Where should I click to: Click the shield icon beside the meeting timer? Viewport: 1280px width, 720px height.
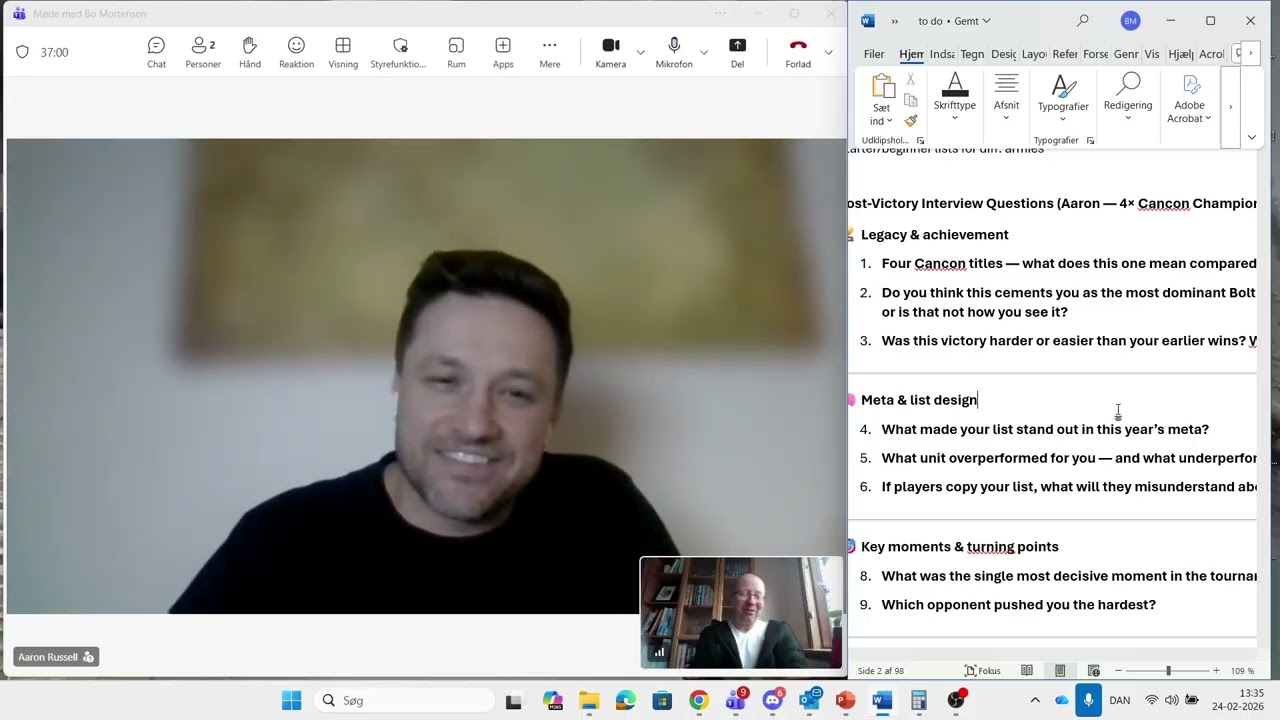(x=22, y=52)
